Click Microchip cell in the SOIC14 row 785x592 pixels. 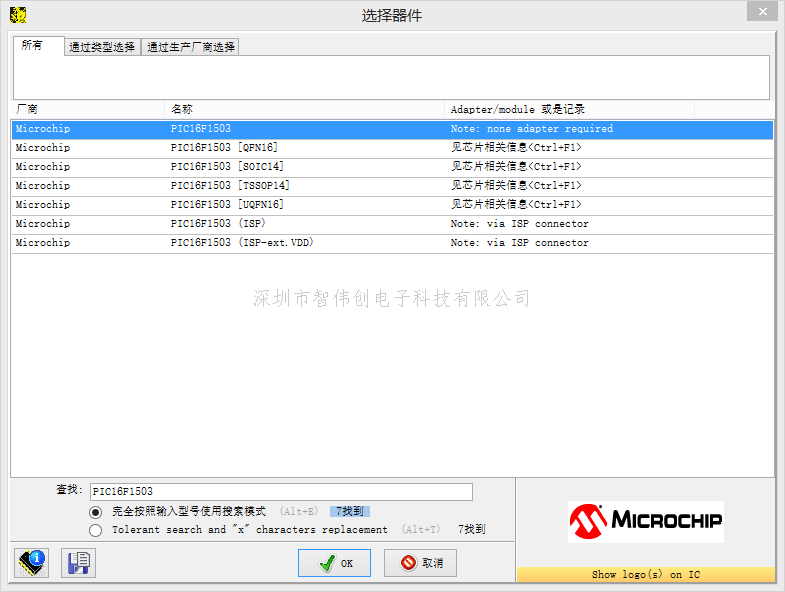coord(43,167)
